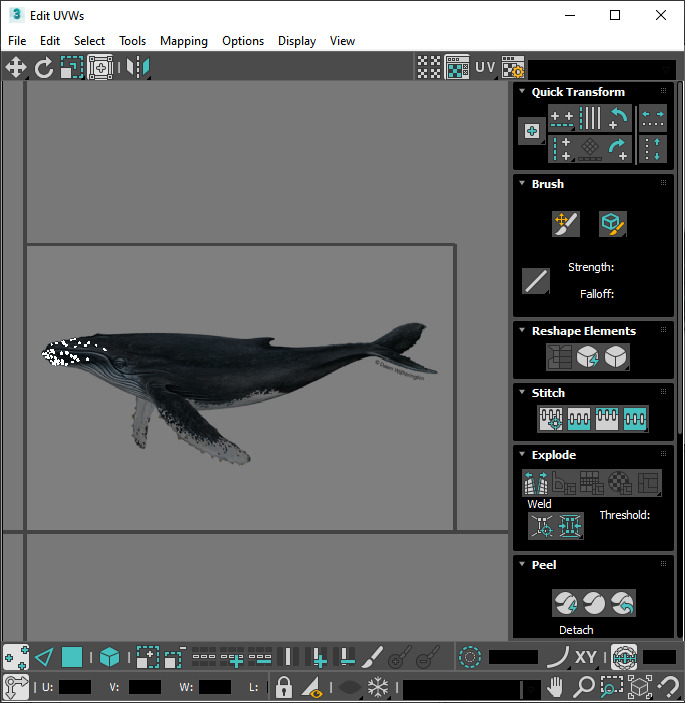Click the Break explode icon
The height and width of the screenshot is (703, 685).
[536, 483]
